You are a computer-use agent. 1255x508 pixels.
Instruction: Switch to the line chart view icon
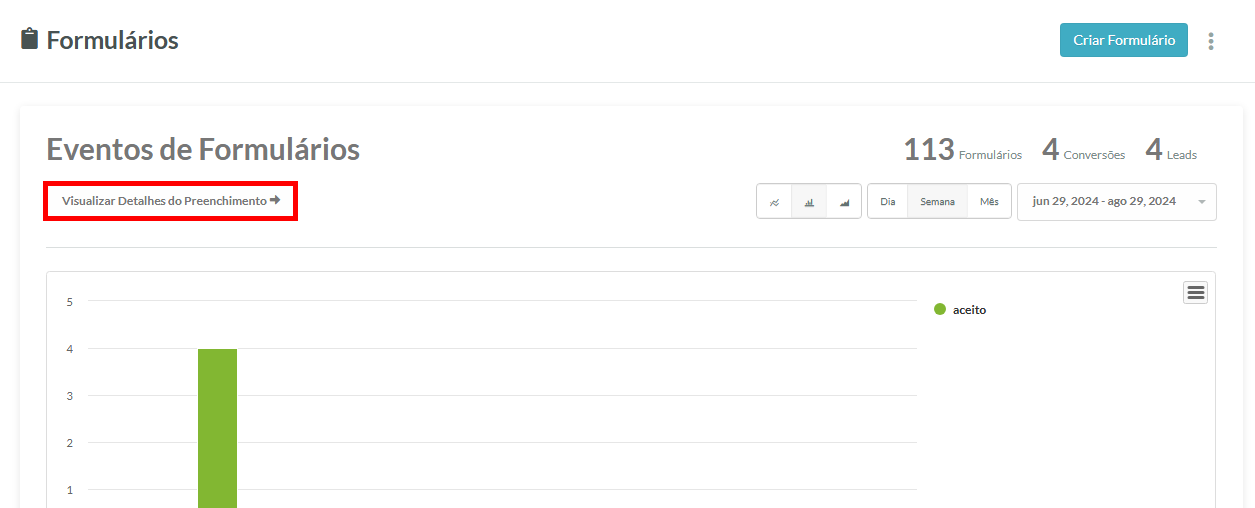tap(774, 201)
